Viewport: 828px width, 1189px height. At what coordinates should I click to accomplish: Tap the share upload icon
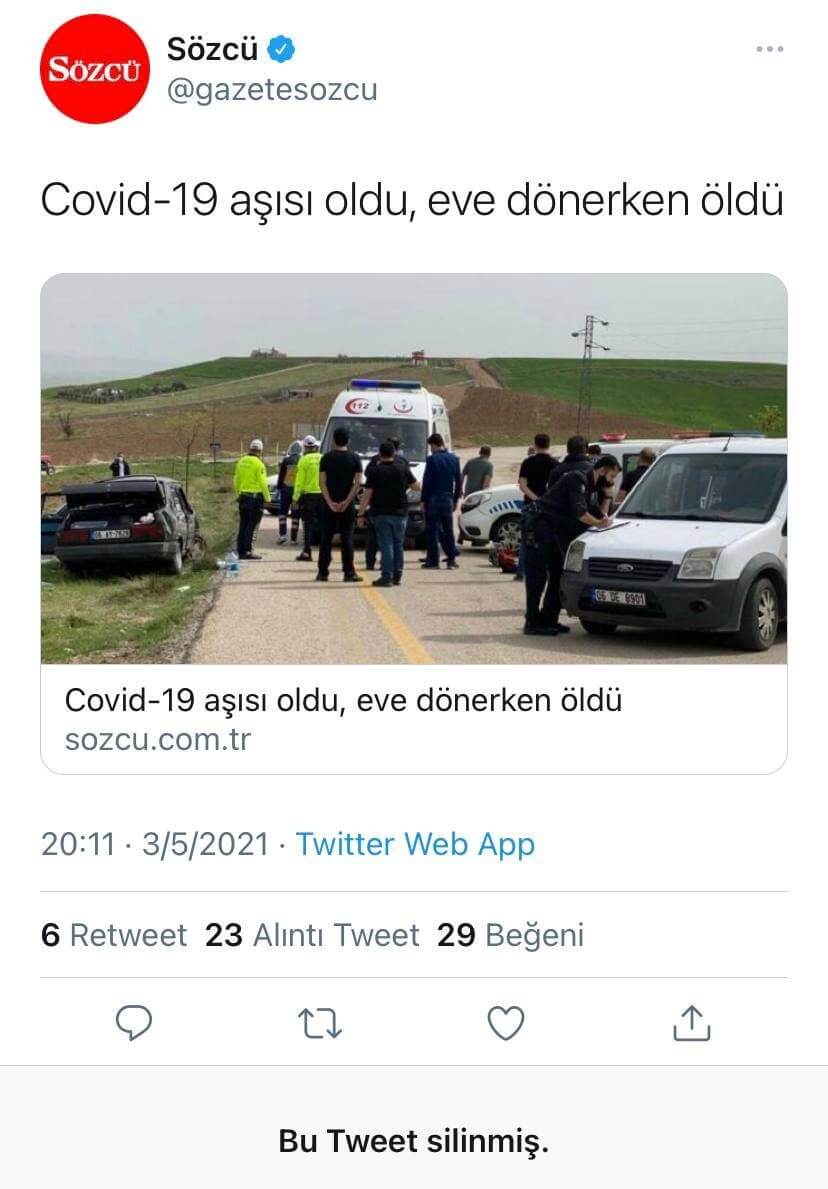[x=692, y=1022]
